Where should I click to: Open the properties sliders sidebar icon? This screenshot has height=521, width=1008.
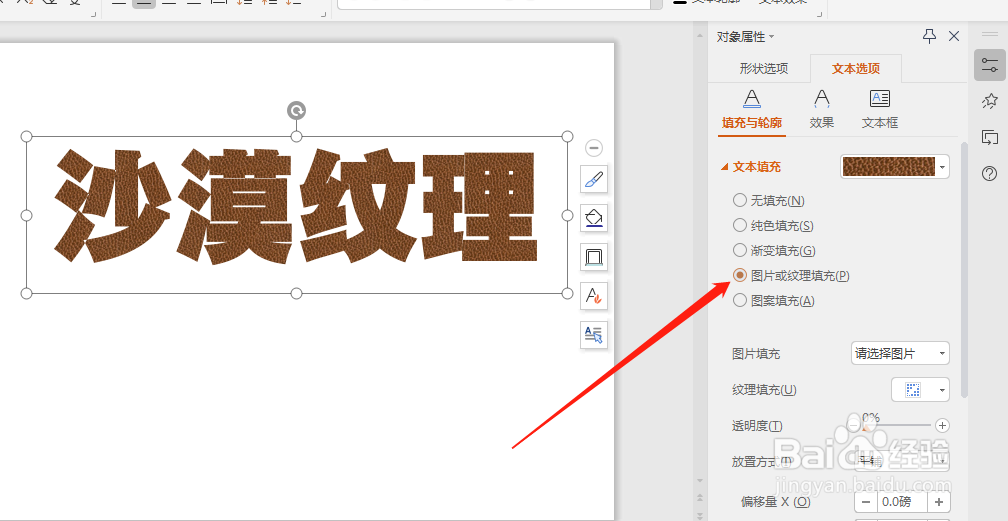pyautogui.click(x=990, y=64)
